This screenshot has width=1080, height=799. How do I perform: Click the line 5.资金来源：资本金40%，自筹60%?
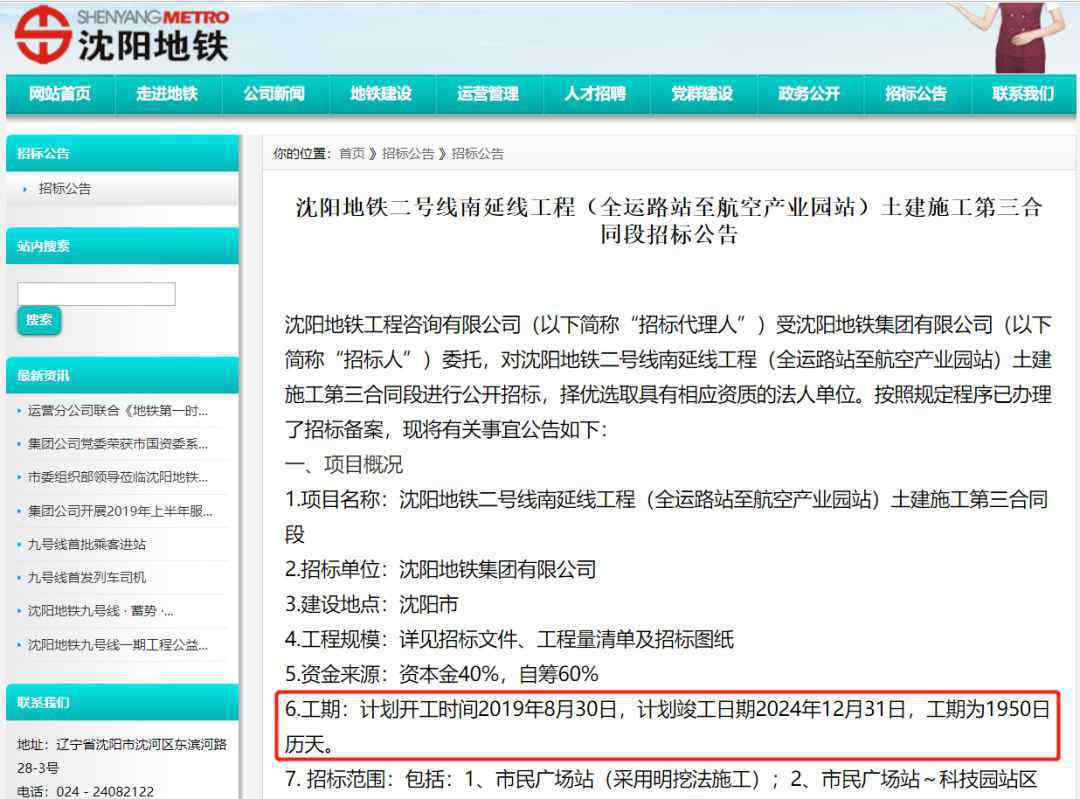[442, 674]
